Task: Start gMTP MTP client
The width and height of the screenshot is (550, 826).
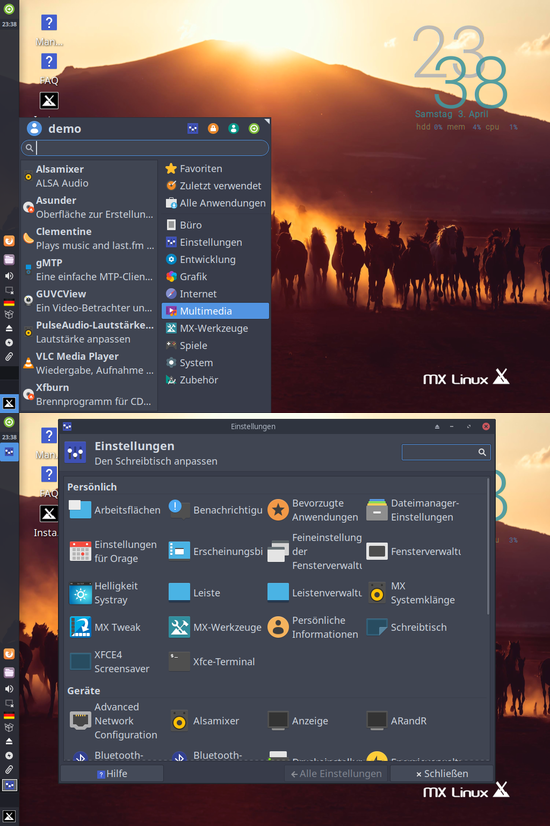Action: click(89, 269)
